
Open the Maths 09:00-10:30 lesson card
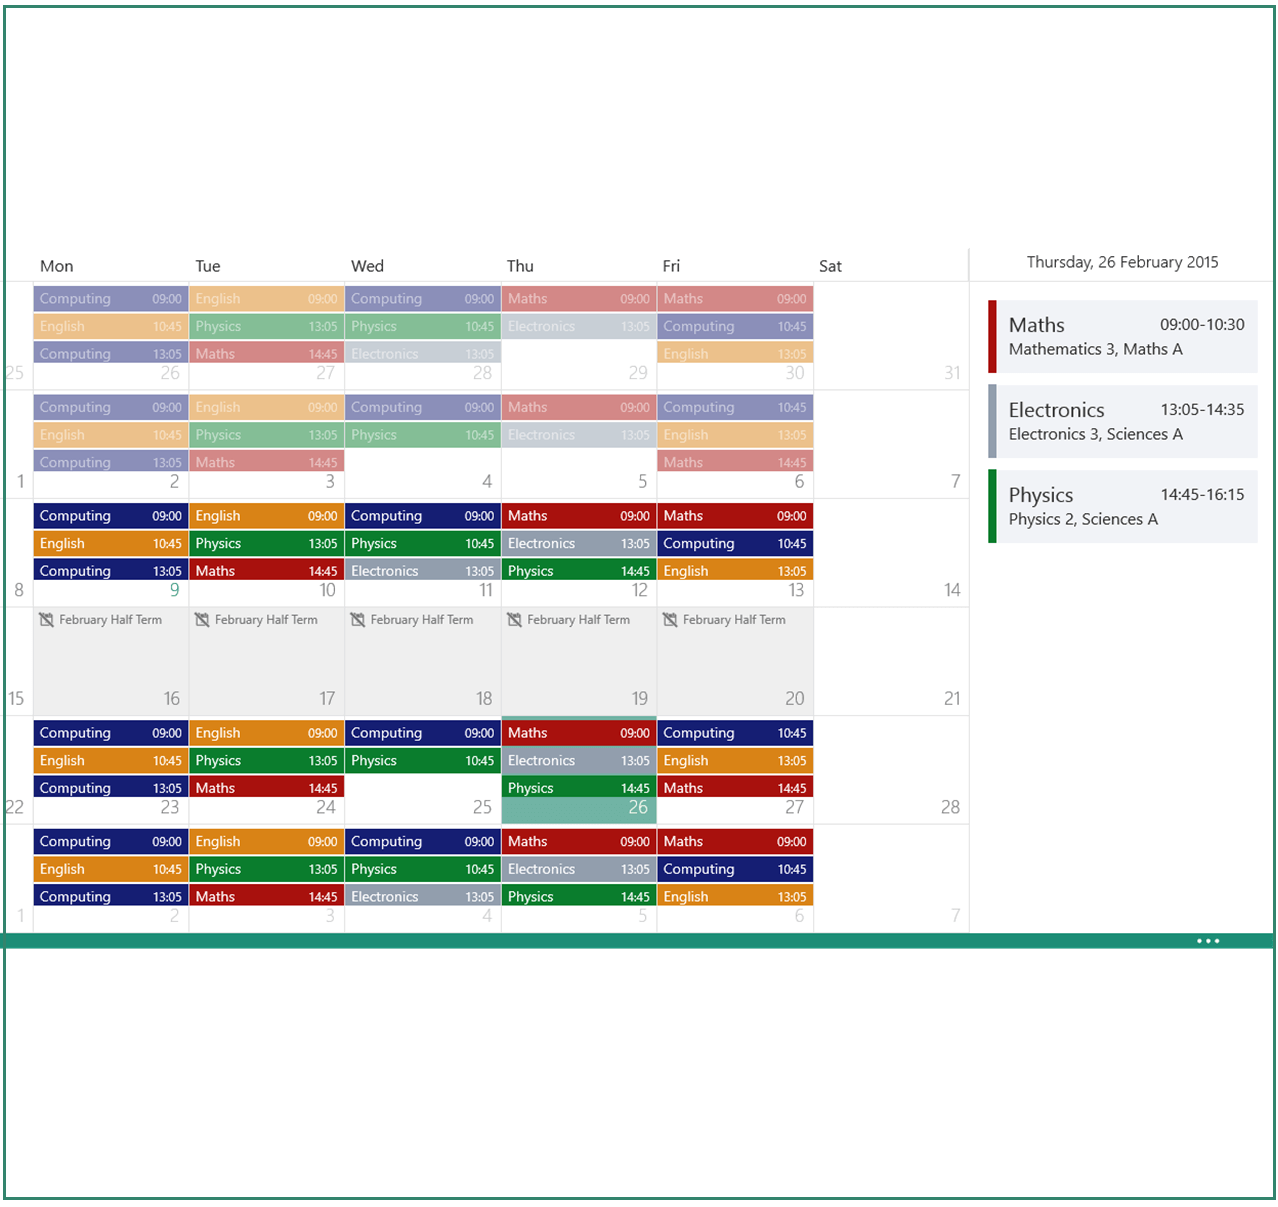click(1123, 337)
